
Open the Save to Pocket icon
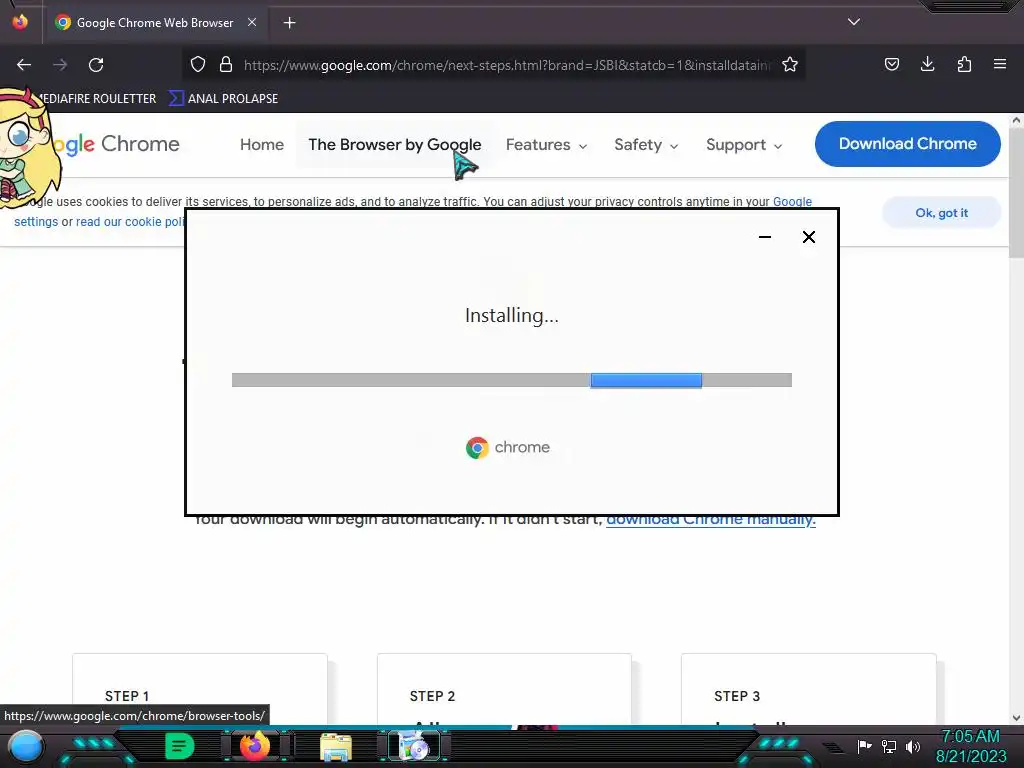[891, 64]
